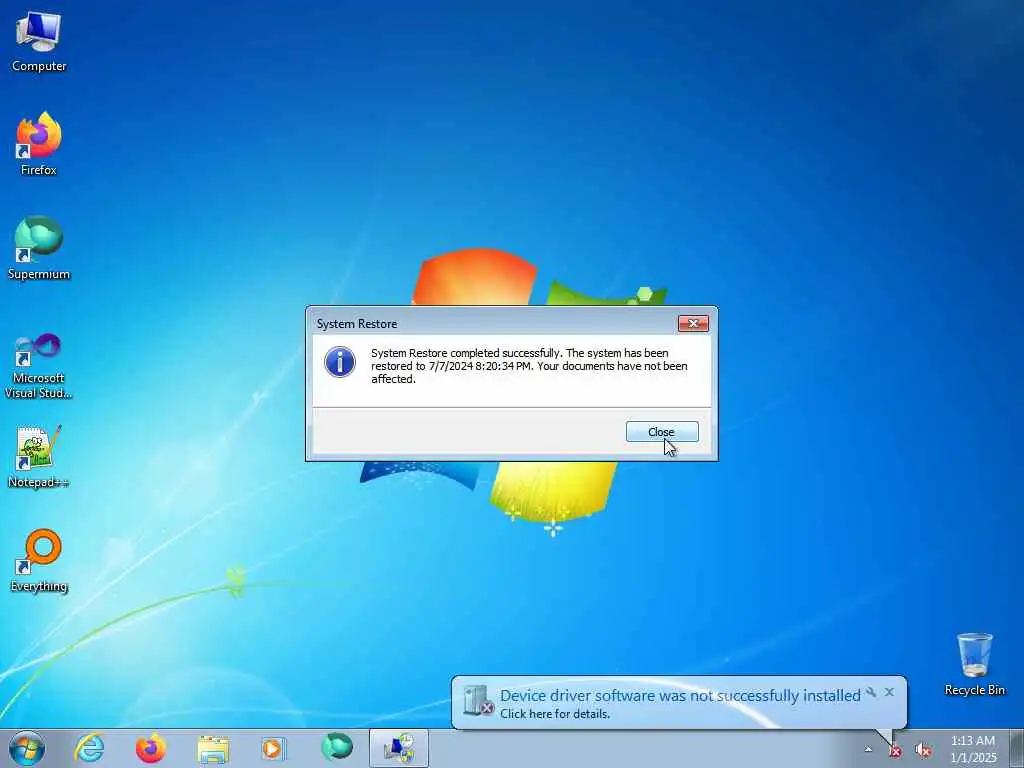
Task: Show hidden tray icons arrow
Action: coord(868,750)
